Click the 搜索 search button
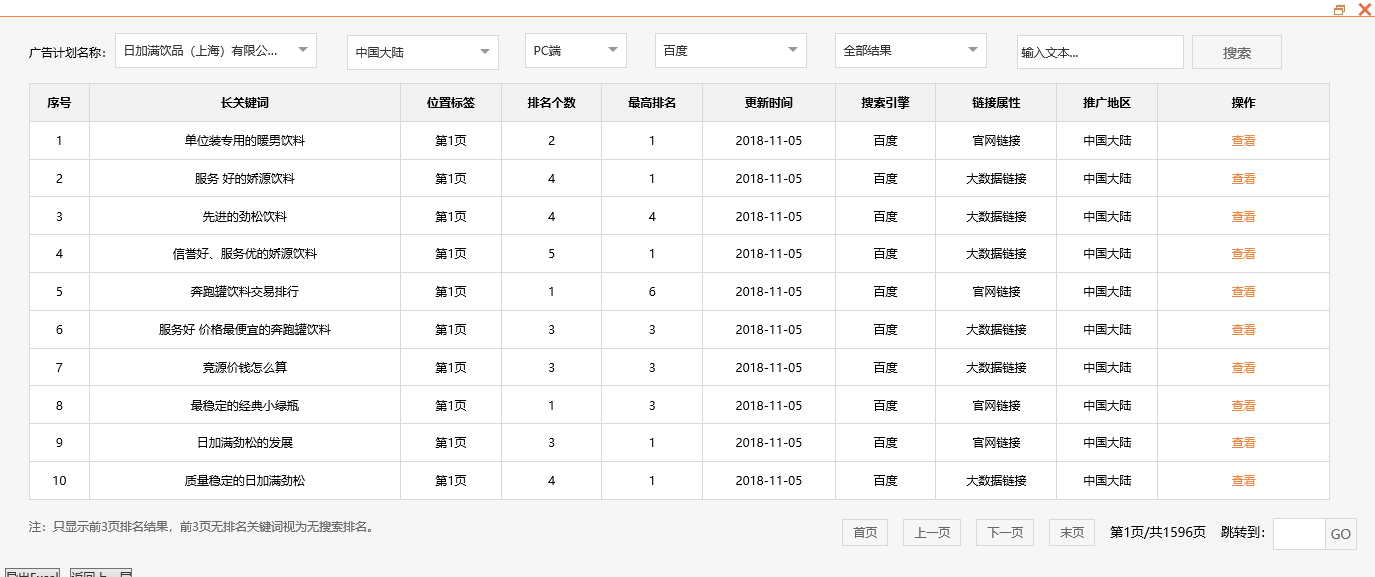Image resolution: width=1375 pixels, height=577 pixels. click(1236, 50)
